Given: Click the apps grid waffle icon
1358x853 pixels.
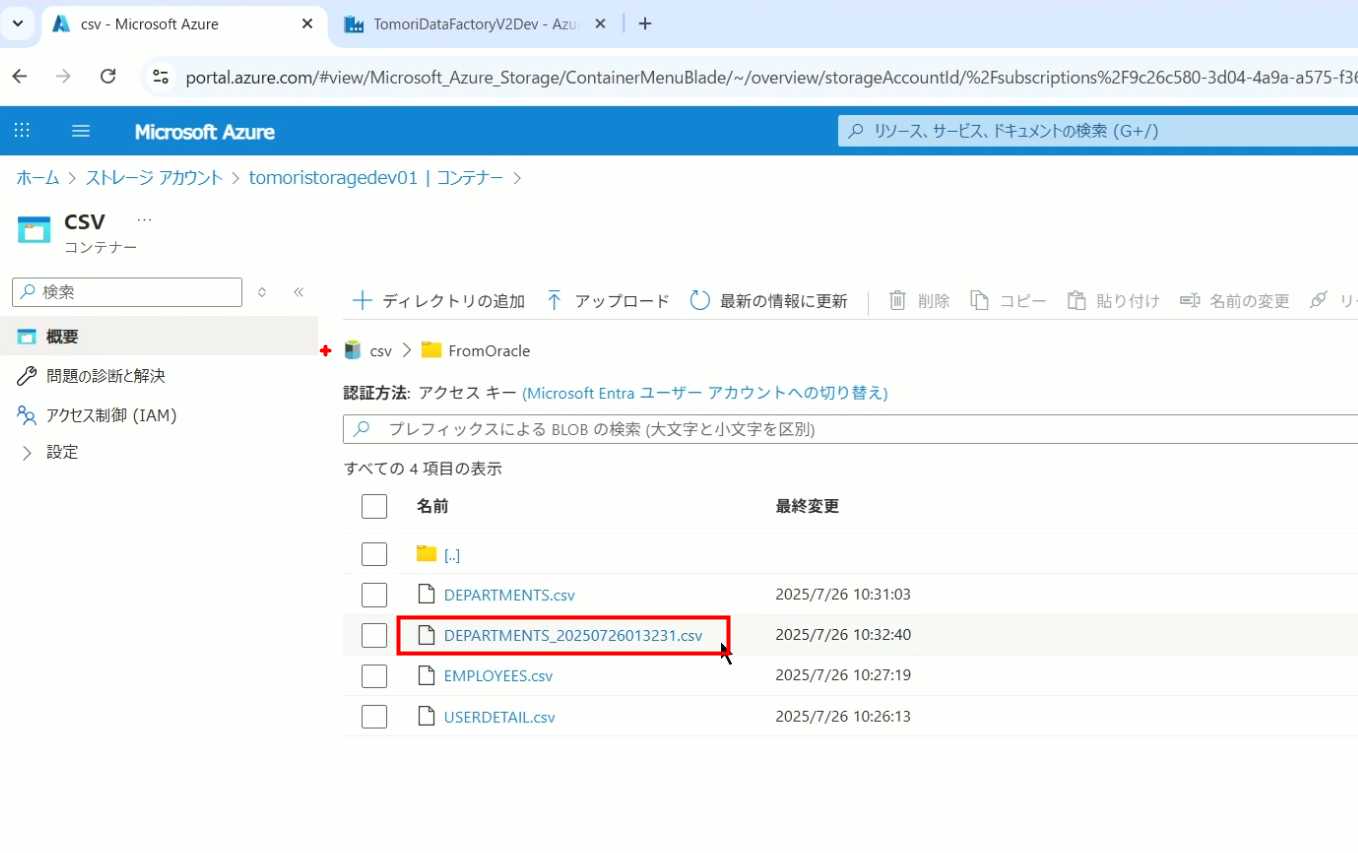Looking at the screenshot, I should 22,131.
